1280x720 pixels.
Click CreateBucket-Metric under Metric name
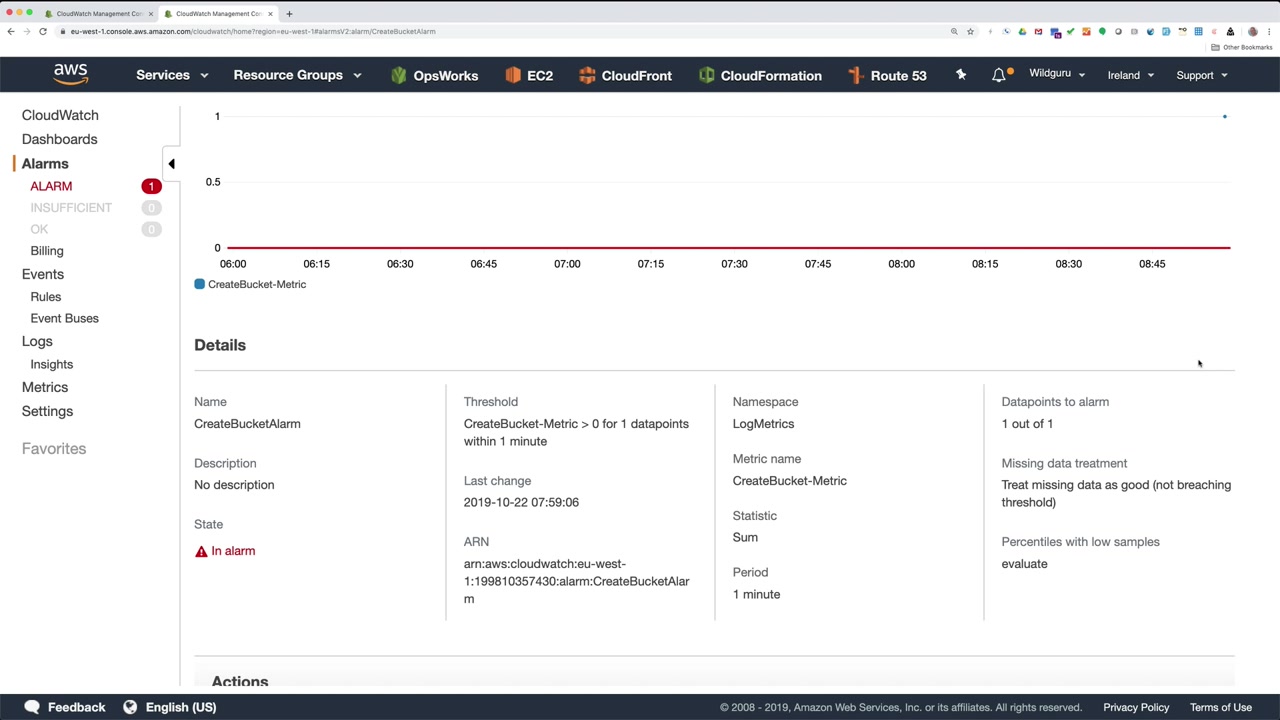coord(790,481)
